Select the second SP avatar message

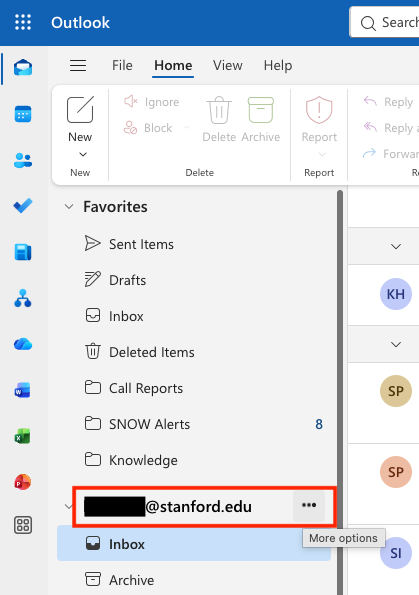pyautogui.click(x=396, y=472)
